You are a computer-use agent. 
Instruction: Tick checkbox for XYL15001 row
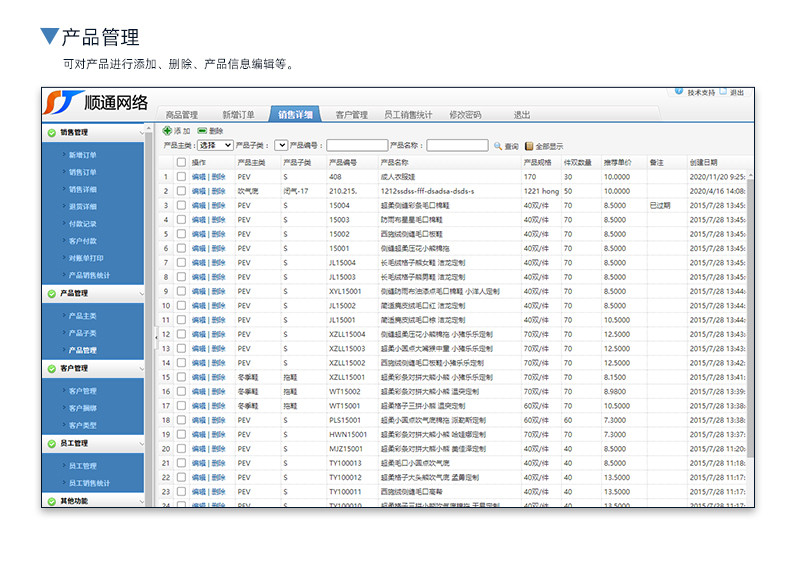point(181,291)
